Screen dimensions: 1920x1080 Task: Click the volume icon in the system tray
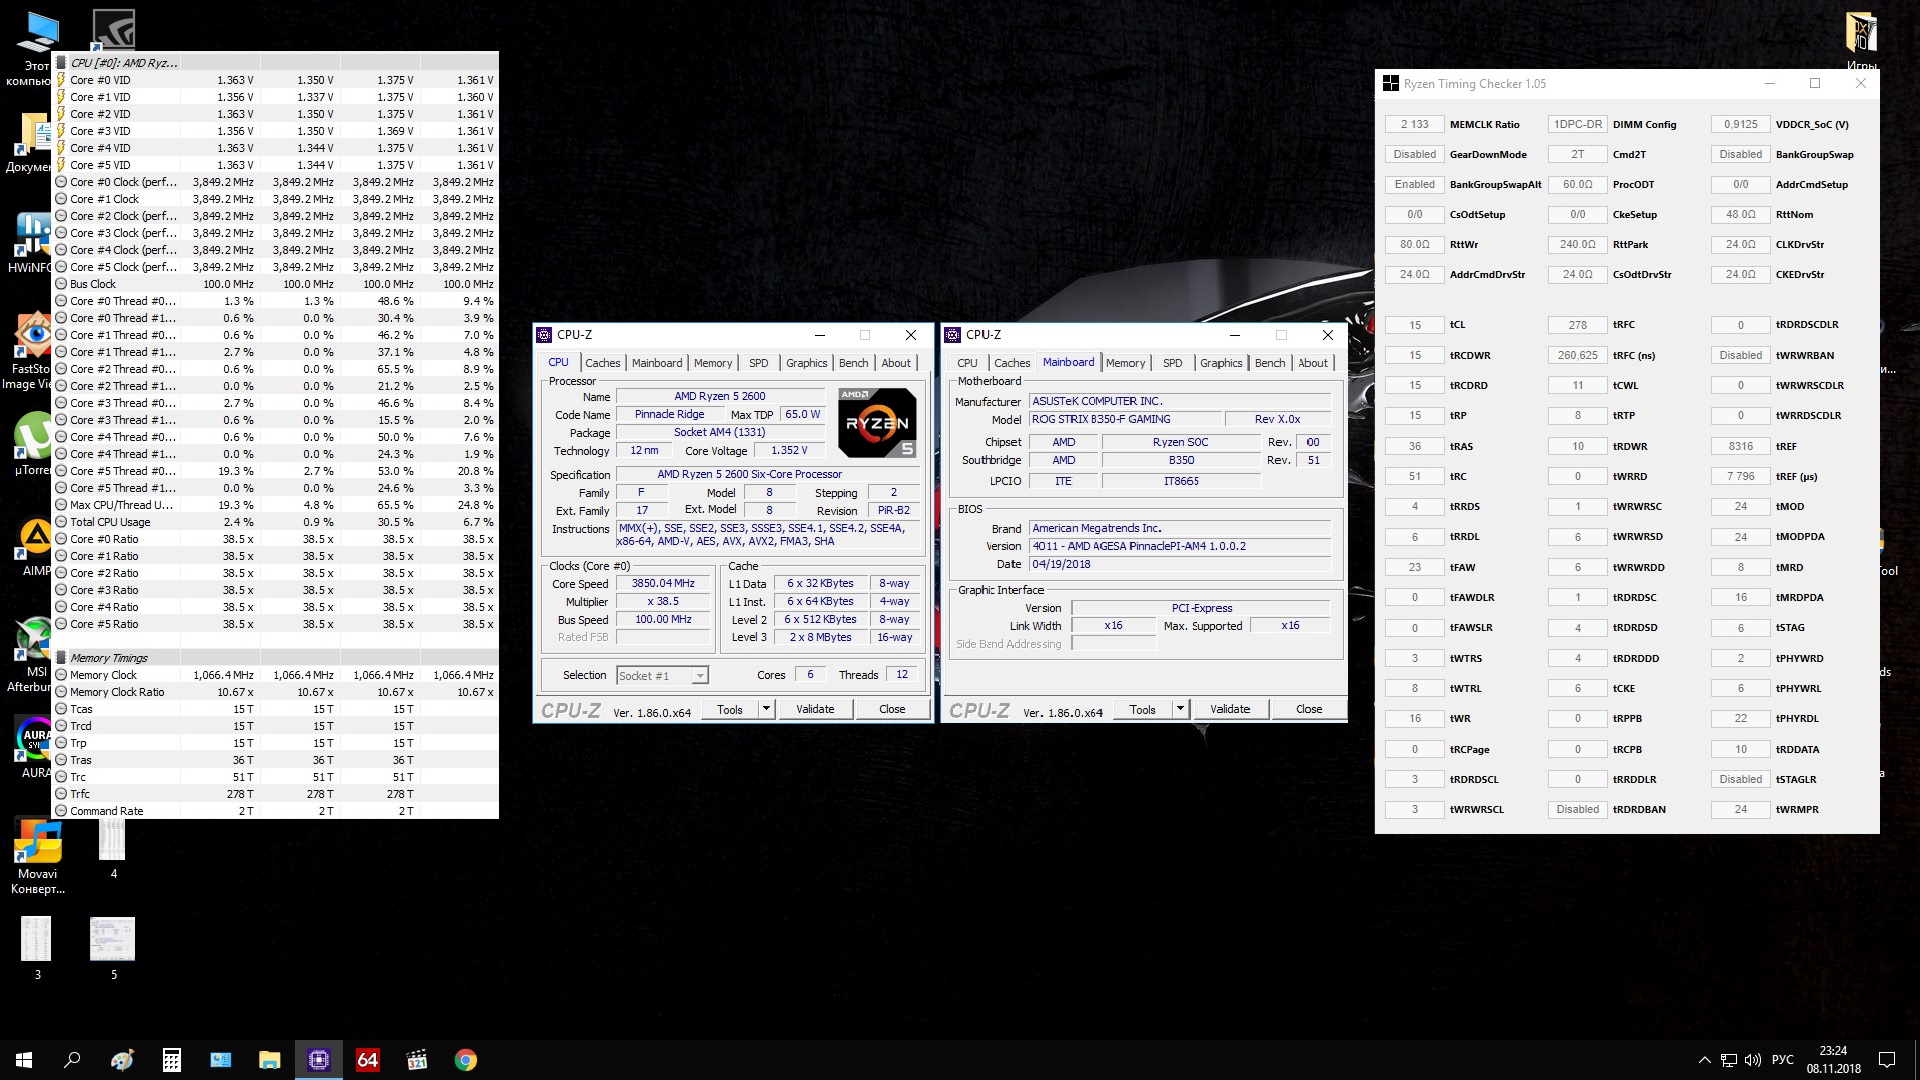tap(1753, 1060)
